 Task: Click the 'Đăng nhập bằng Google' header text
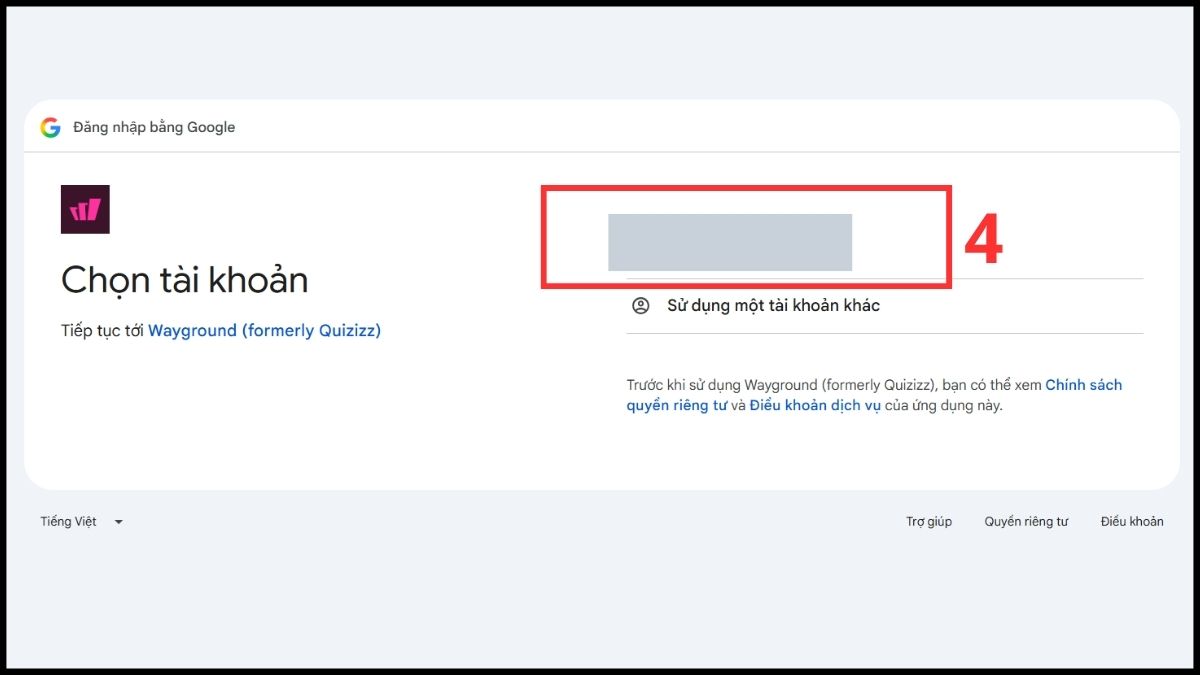154,127
